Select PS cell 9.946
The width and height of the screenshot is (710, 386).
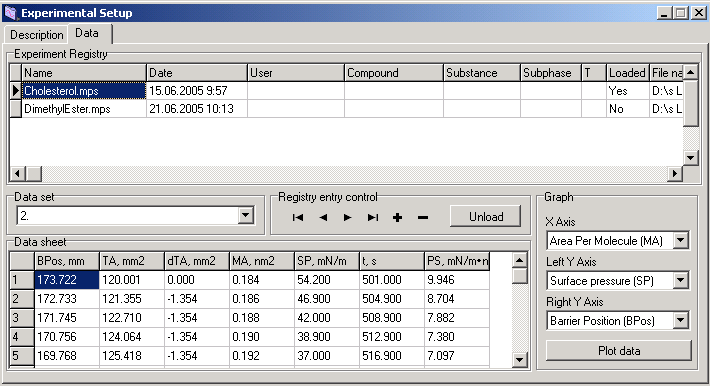tap(457, 280)
